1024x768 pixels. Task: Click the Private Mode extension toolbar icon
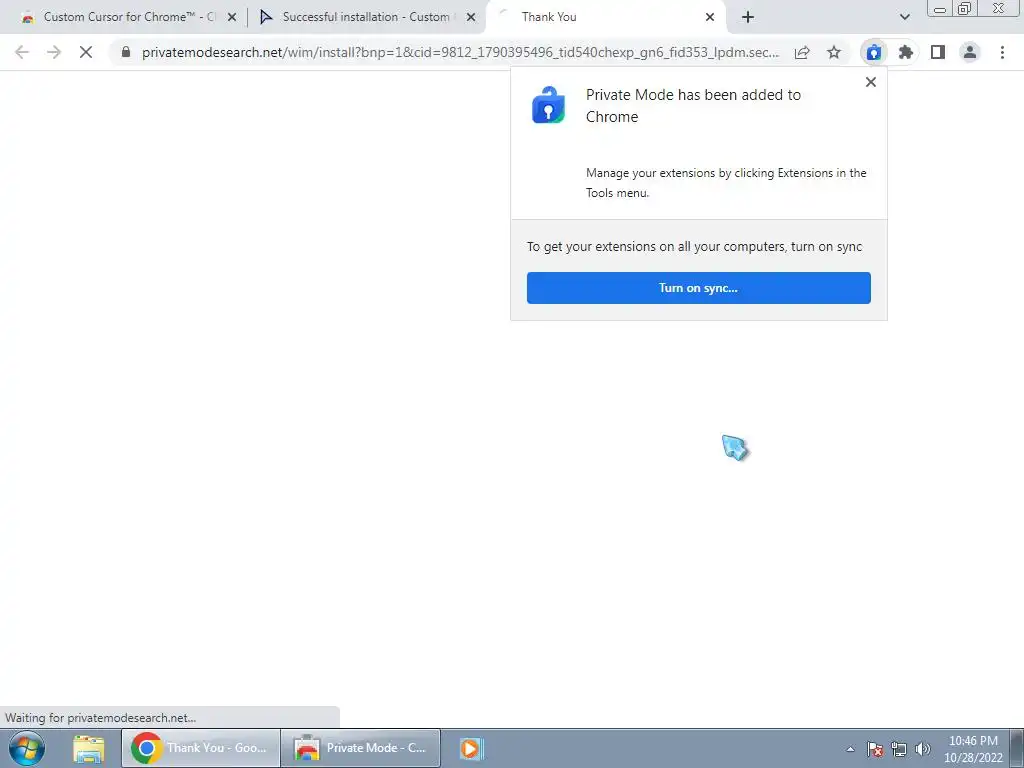pyautogui.click(x=874, y=52)
